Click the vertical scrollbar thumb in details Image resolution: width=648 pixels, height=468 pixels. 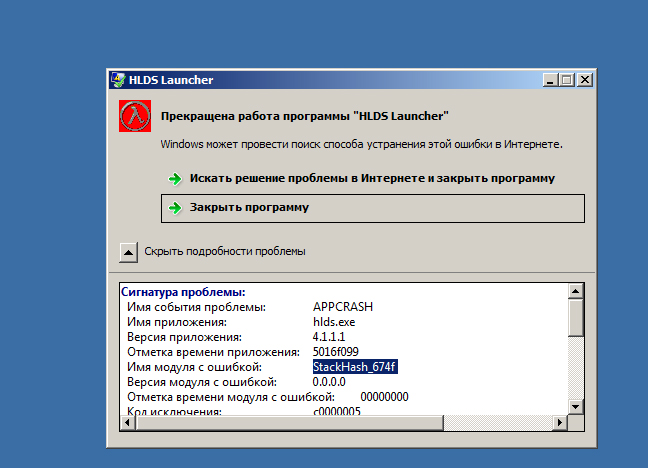click(575, 318)
